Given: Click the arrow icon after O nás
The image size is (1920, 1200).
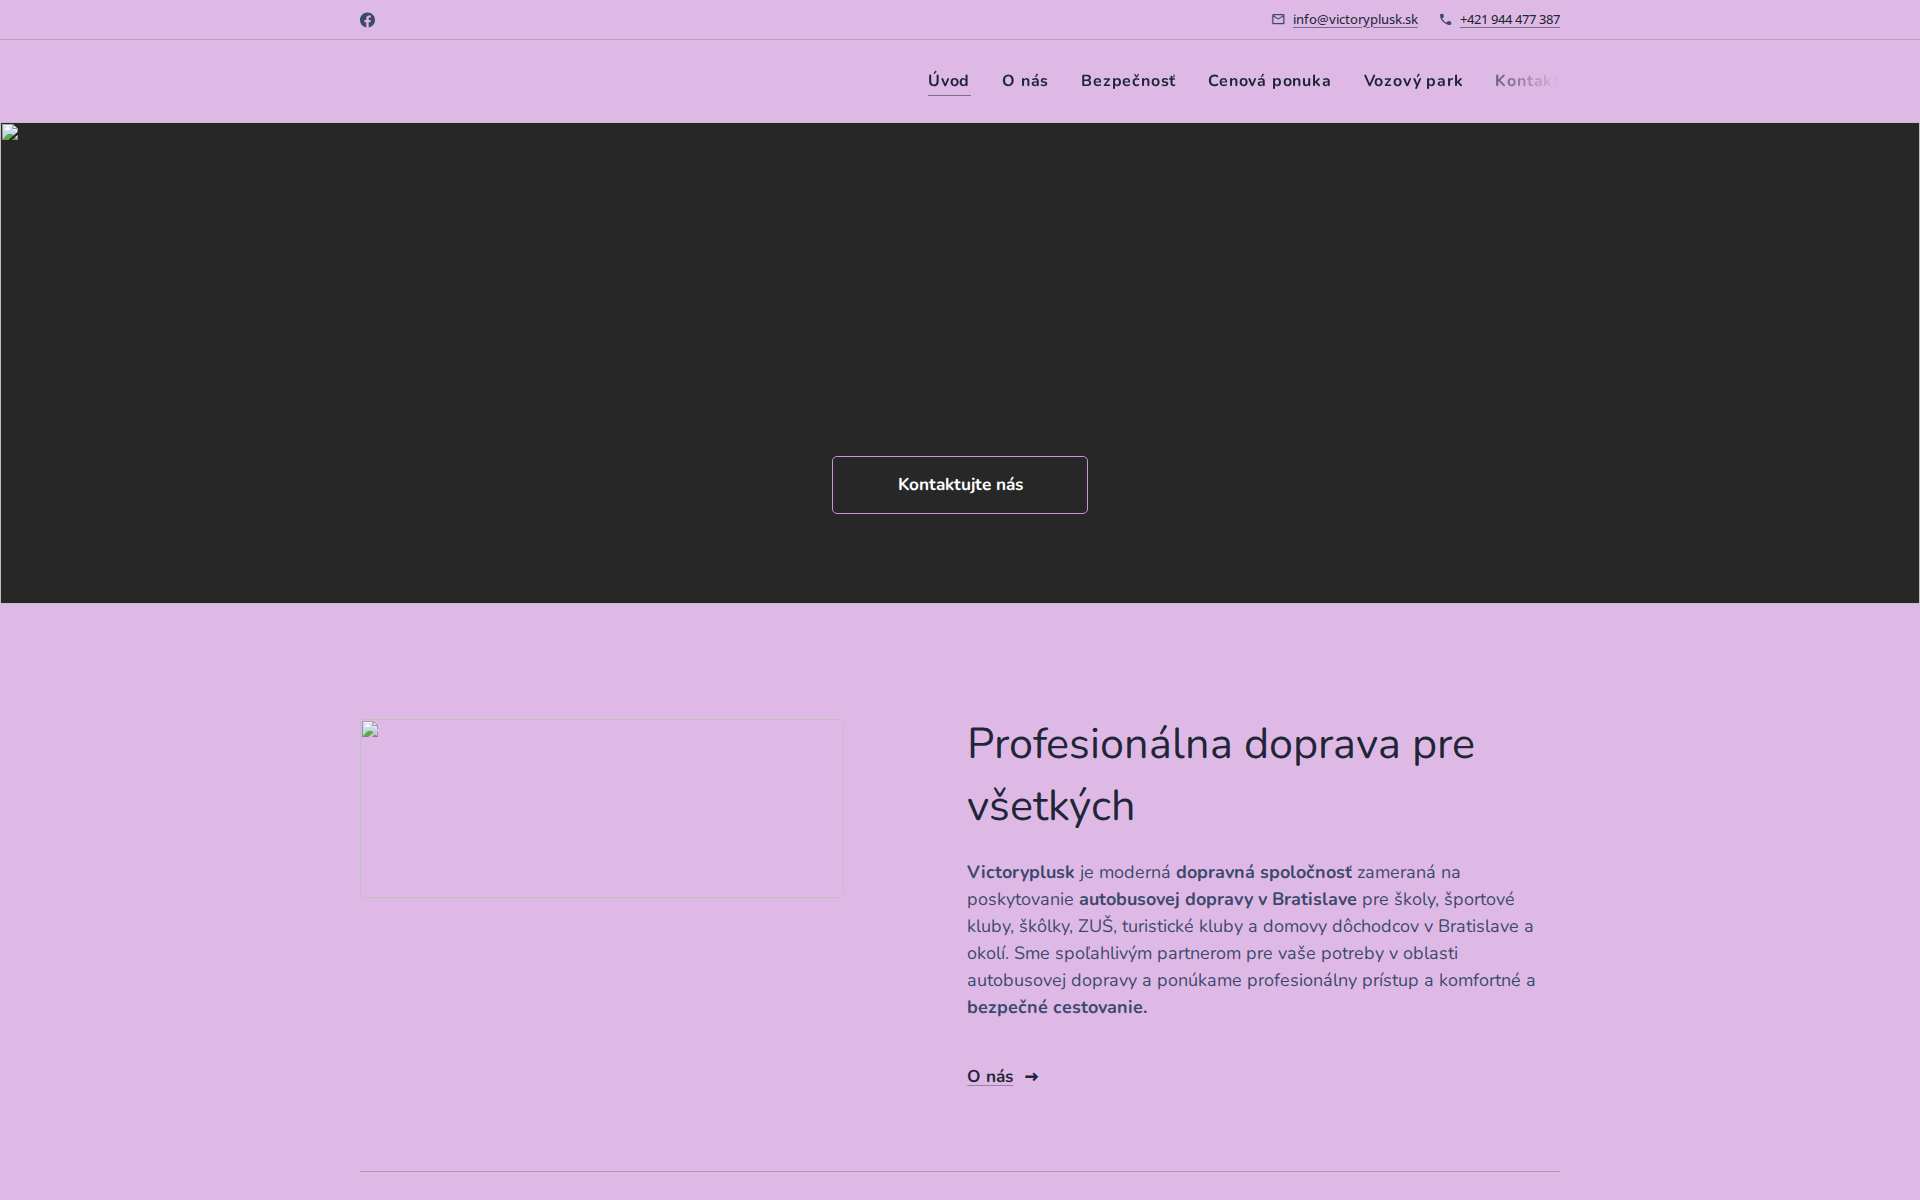Looking at the screenshot, I should click(x=1032, y=1077).
